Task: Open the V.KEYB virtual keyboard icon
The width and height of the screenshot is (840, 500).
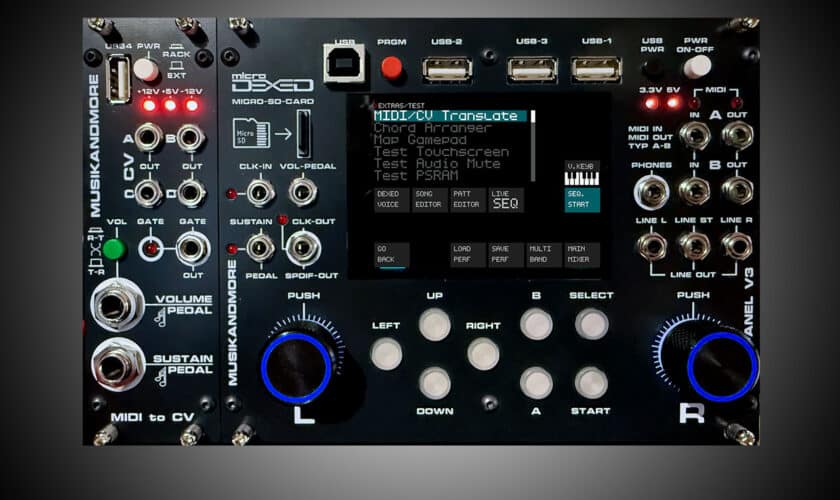Action: (582, 173)
